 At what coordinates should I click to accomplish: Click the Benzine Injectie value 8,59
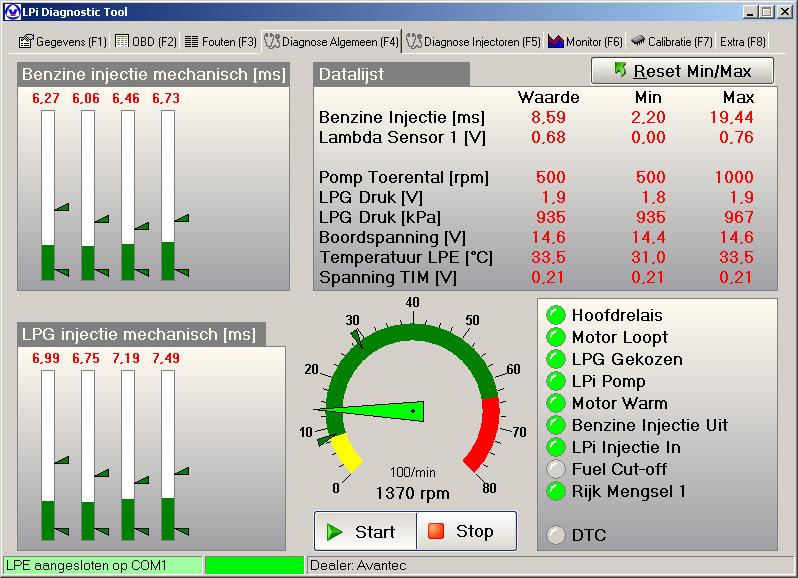pyautogui.click(x=548, y=117)
